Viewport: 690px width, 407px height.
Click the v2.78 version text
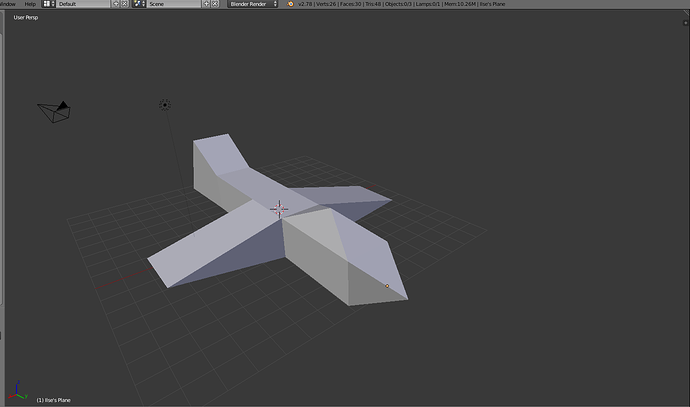305,4
